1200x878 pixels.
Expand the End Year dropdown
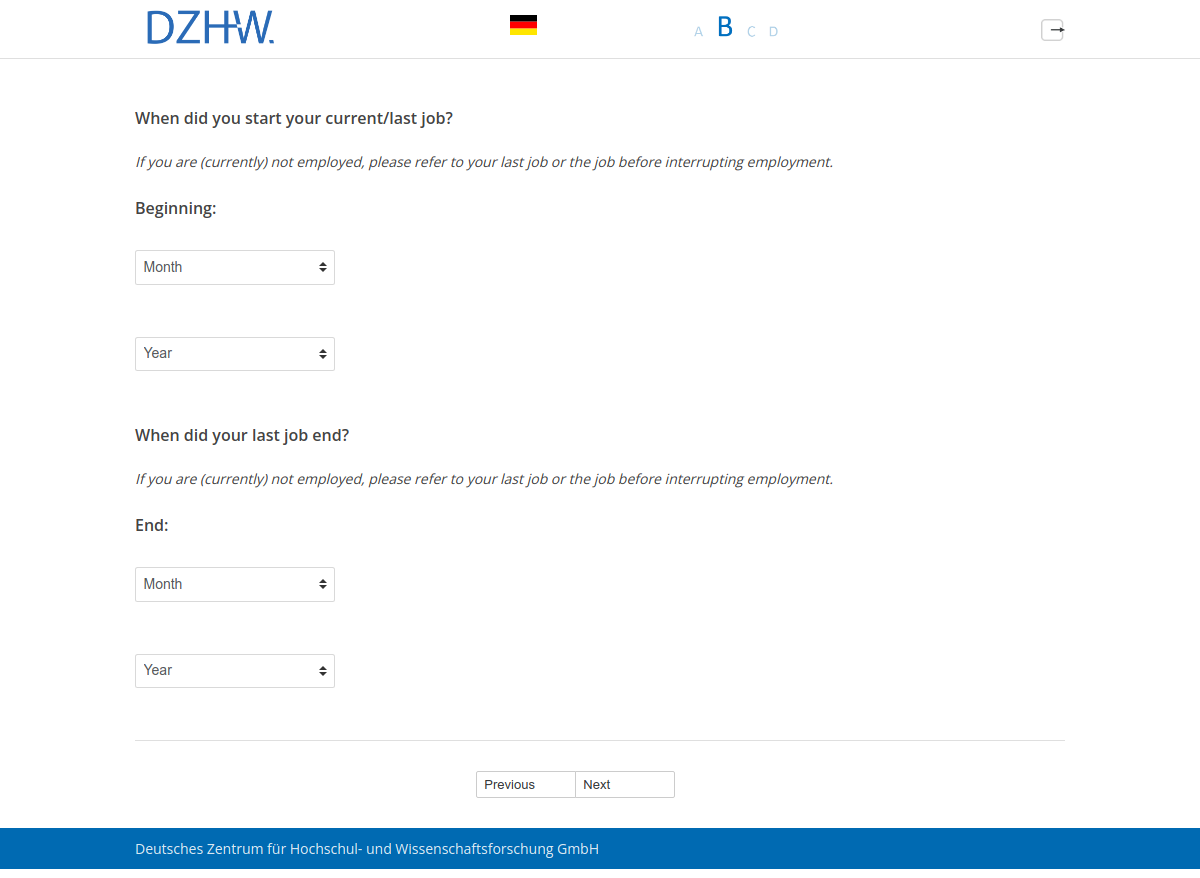click(x=235, y=671)
